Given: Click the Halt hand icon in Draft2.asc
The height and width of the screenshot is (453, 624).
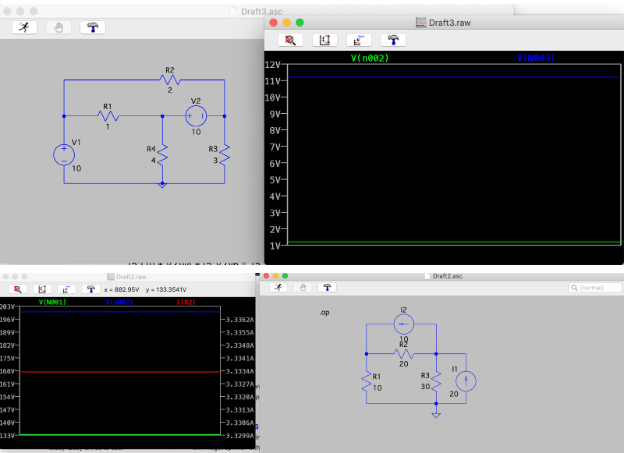Looking at the screenshot, I should 303,287.
